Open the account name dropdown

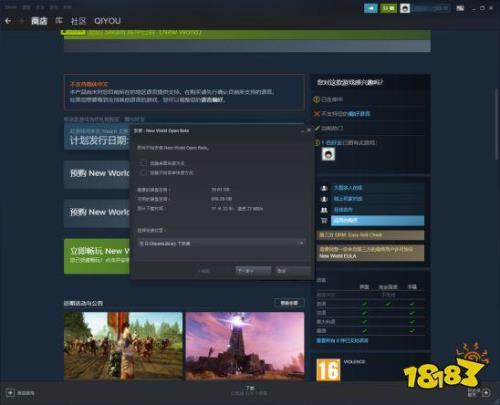click(x=430, y=8)
